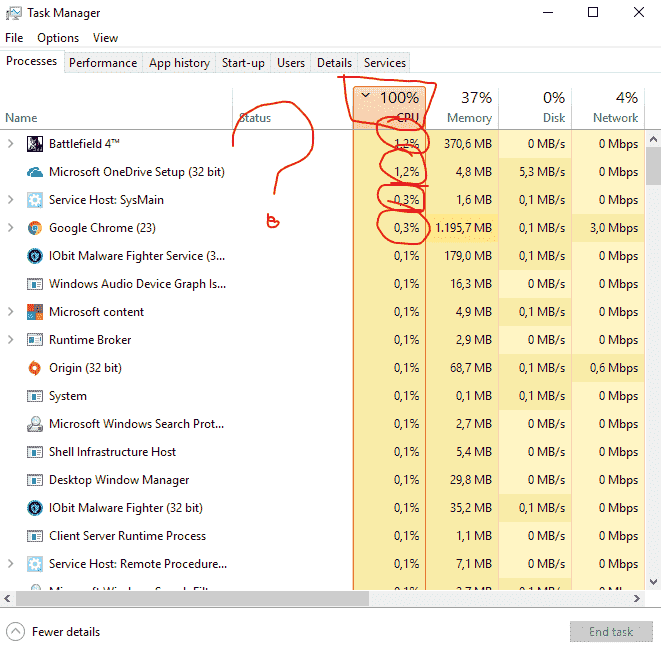Click the Microsoft Windows Search Protocol icon
This screenshot has width=661, height=654.
[35, 424]
